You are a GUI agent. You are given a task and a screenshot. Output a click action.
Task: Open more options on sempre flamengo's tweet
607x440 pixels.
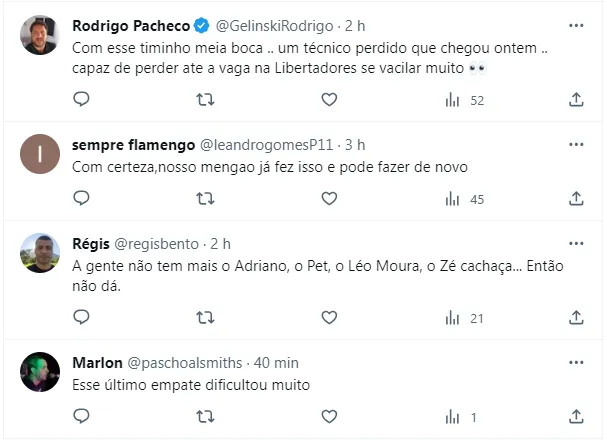click(x=576, y=143)
